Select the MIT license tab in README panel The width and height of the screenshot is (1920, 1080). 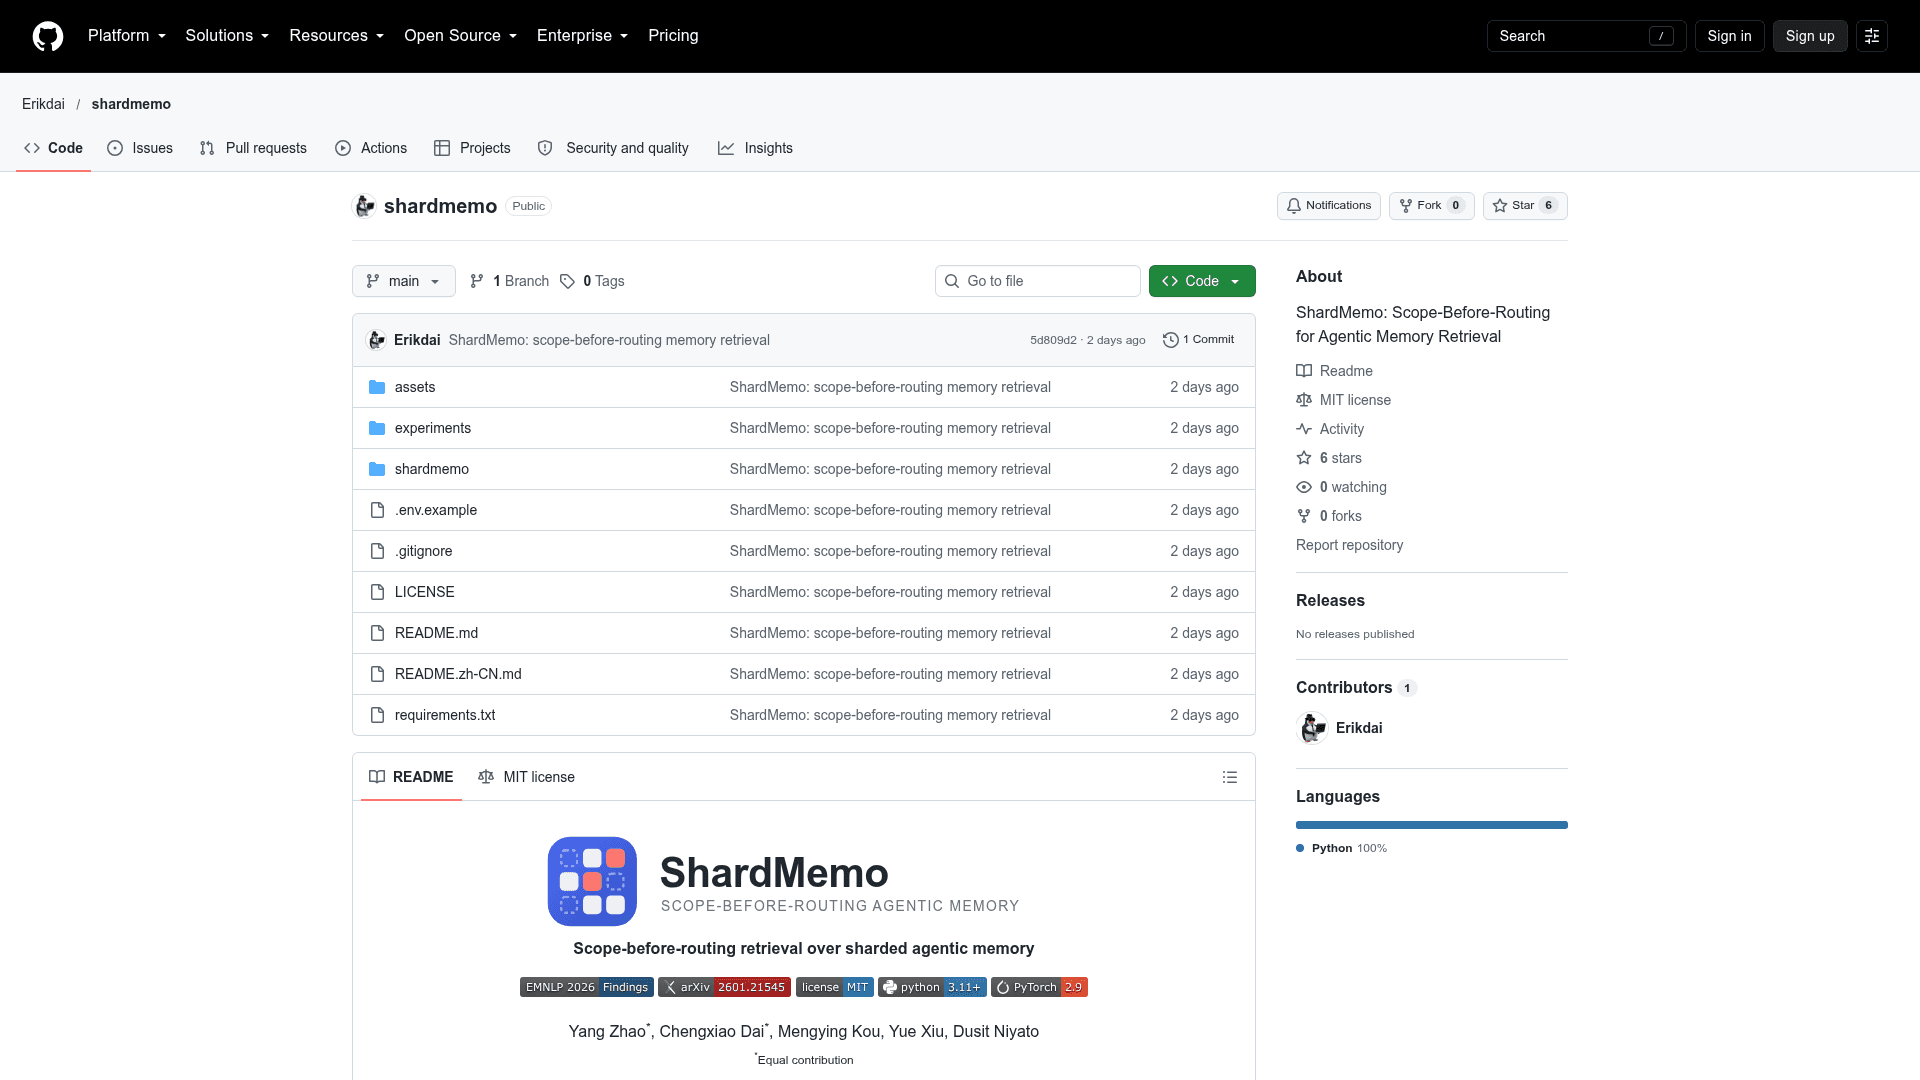point(526,777)
